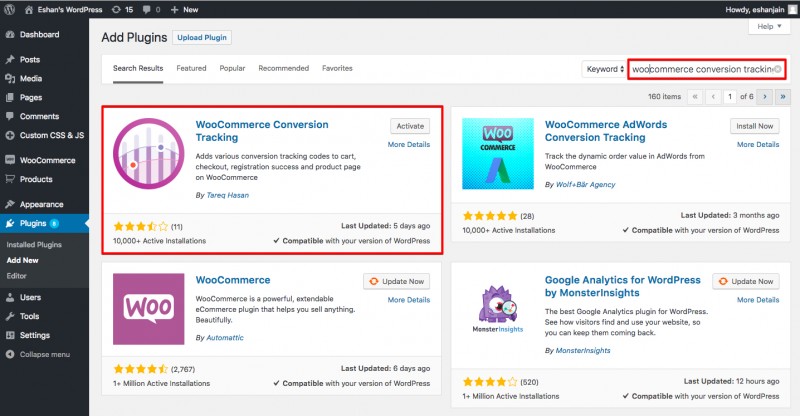Go to first page of results
Viewport: 800px width, 416px height.
tap(695, 96)
